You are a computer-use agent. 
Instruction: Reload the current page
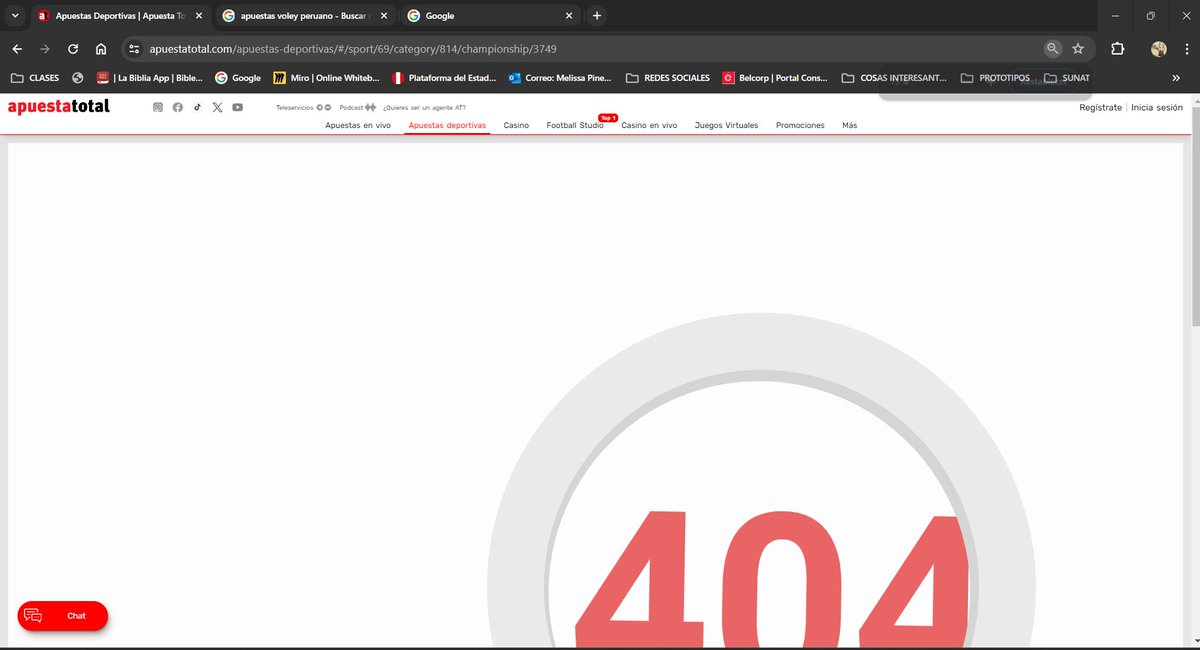point(73,49)
